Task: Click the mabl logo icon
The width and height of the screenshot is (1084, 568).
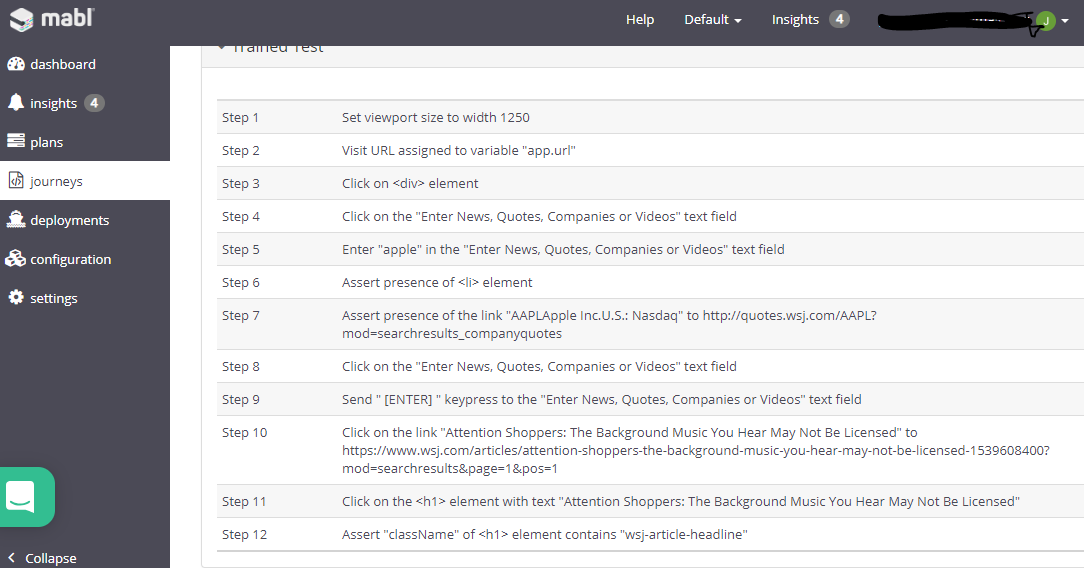Action: point(21,19)
